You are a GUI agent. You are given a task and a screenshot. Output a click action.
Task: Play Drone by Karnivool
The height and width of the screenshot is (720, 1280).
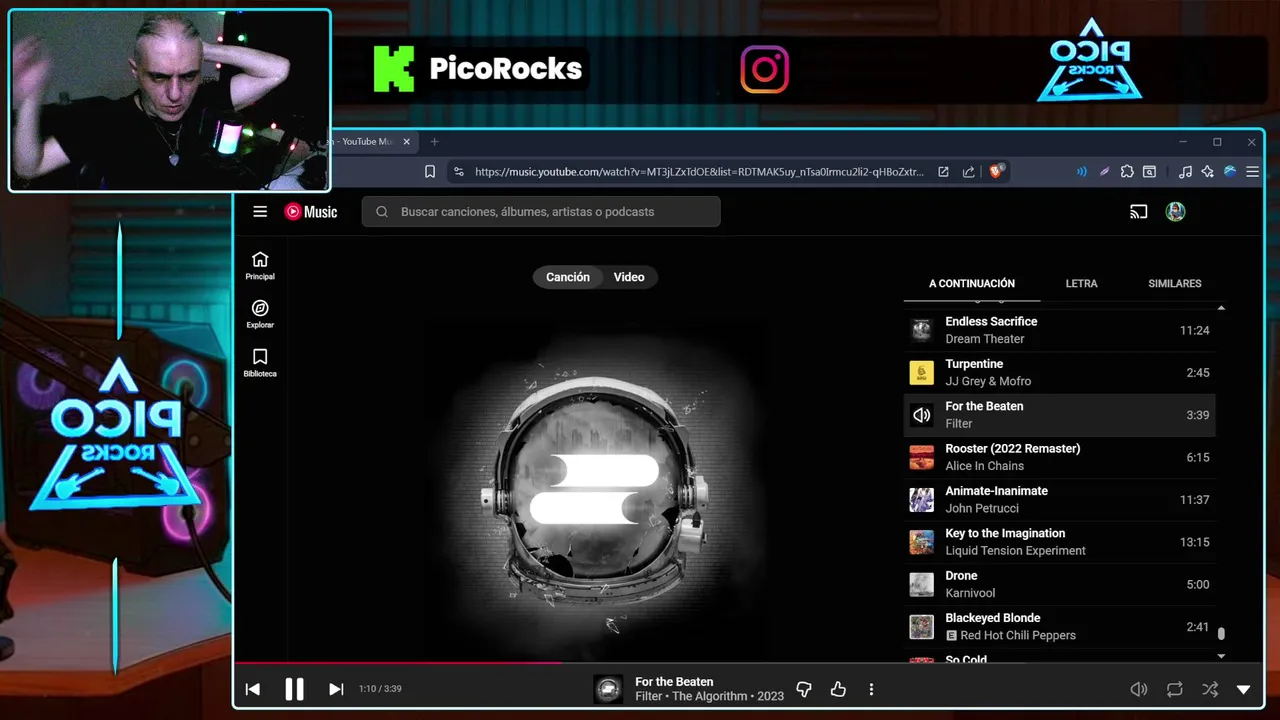pos(1060,584)
